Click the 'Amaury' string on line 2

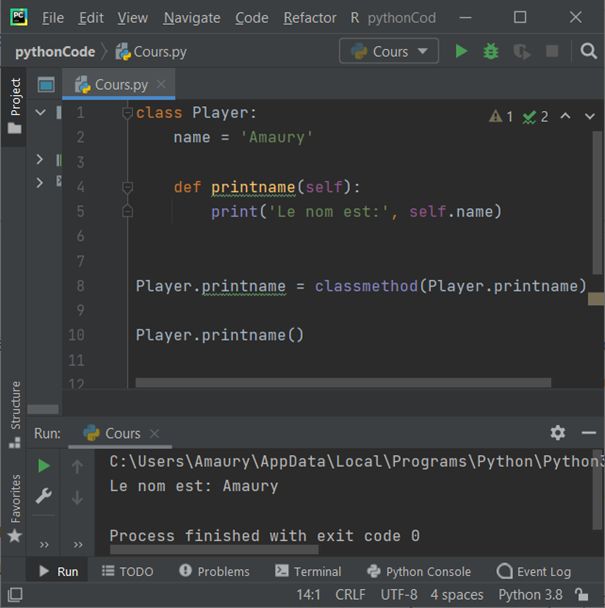277,137
